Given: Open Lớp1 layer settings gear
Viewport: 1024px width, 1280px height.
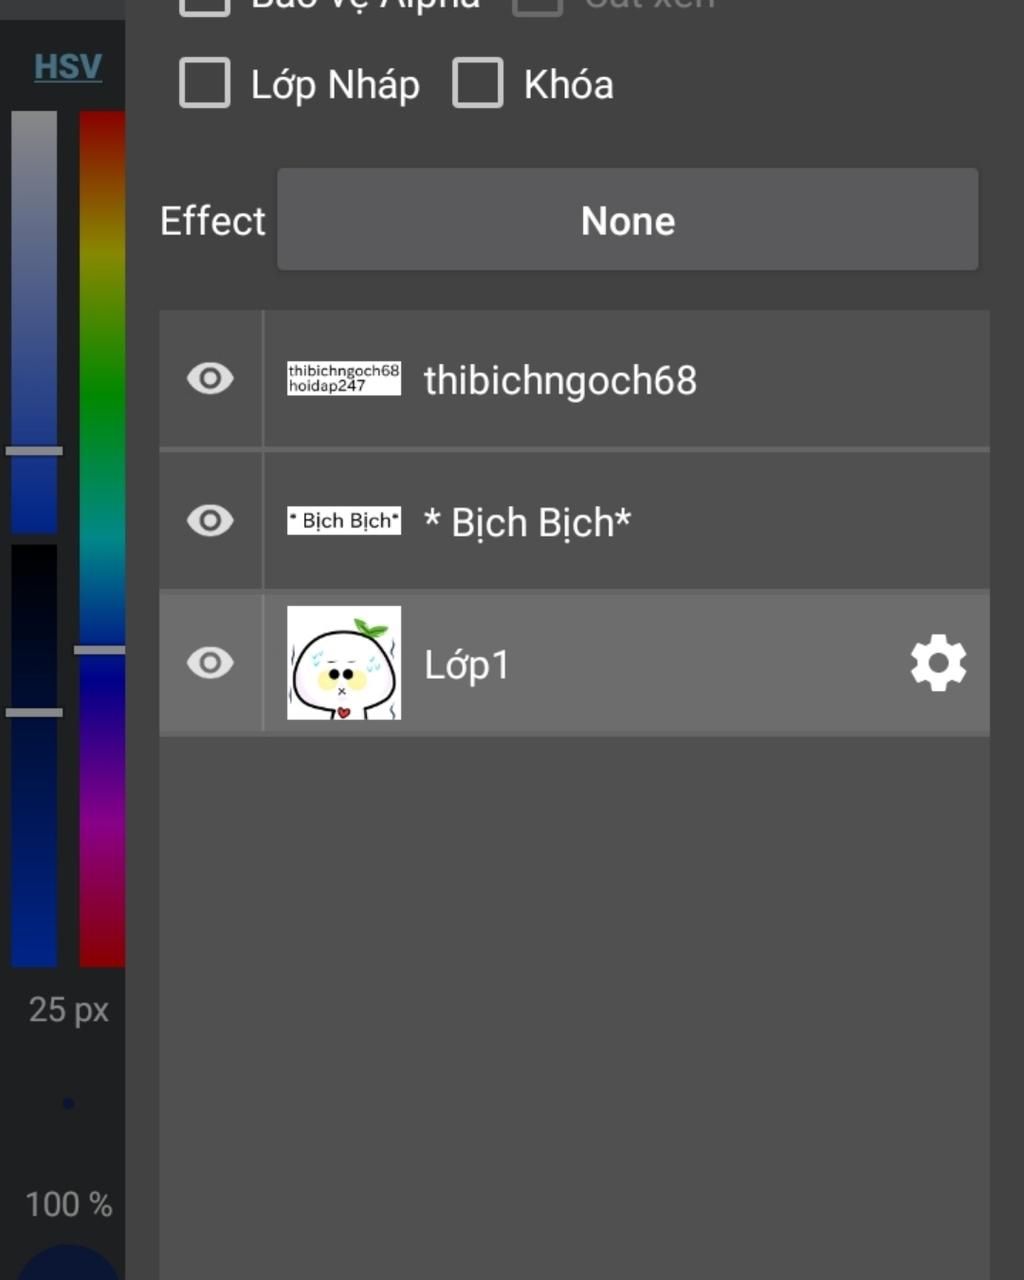Looking at the screenshot, I should (938, 663).
